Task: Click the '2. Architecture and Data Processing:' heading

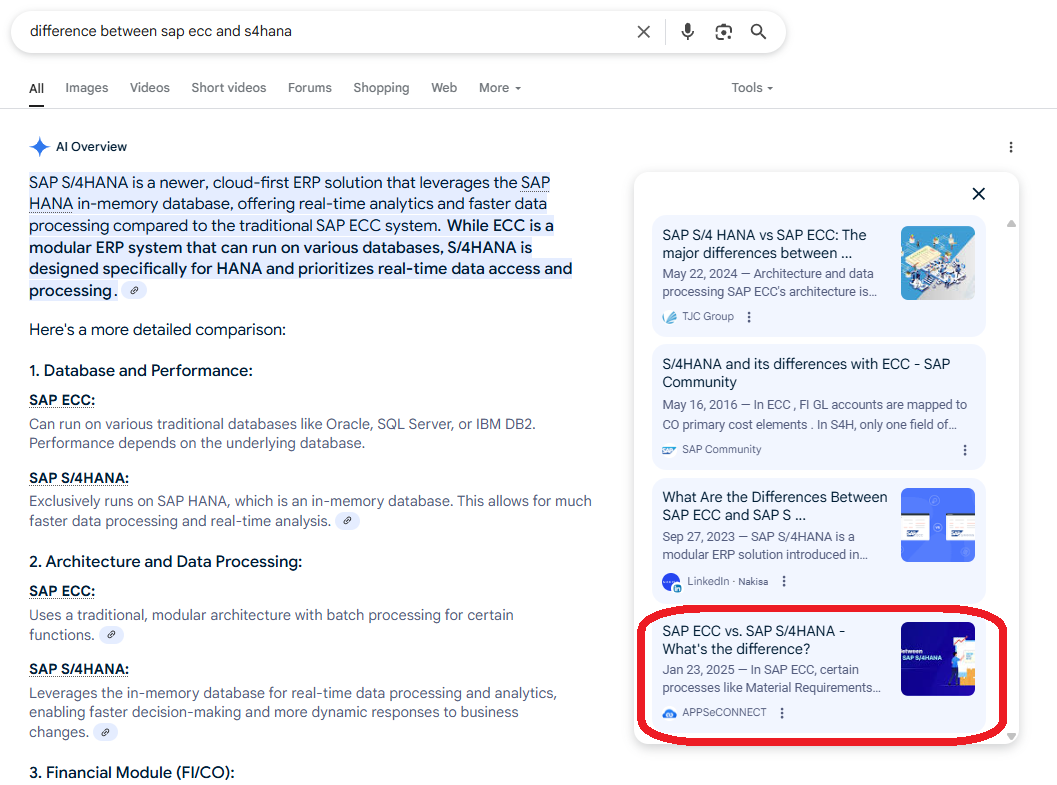Action: click(x=165, y=562)
